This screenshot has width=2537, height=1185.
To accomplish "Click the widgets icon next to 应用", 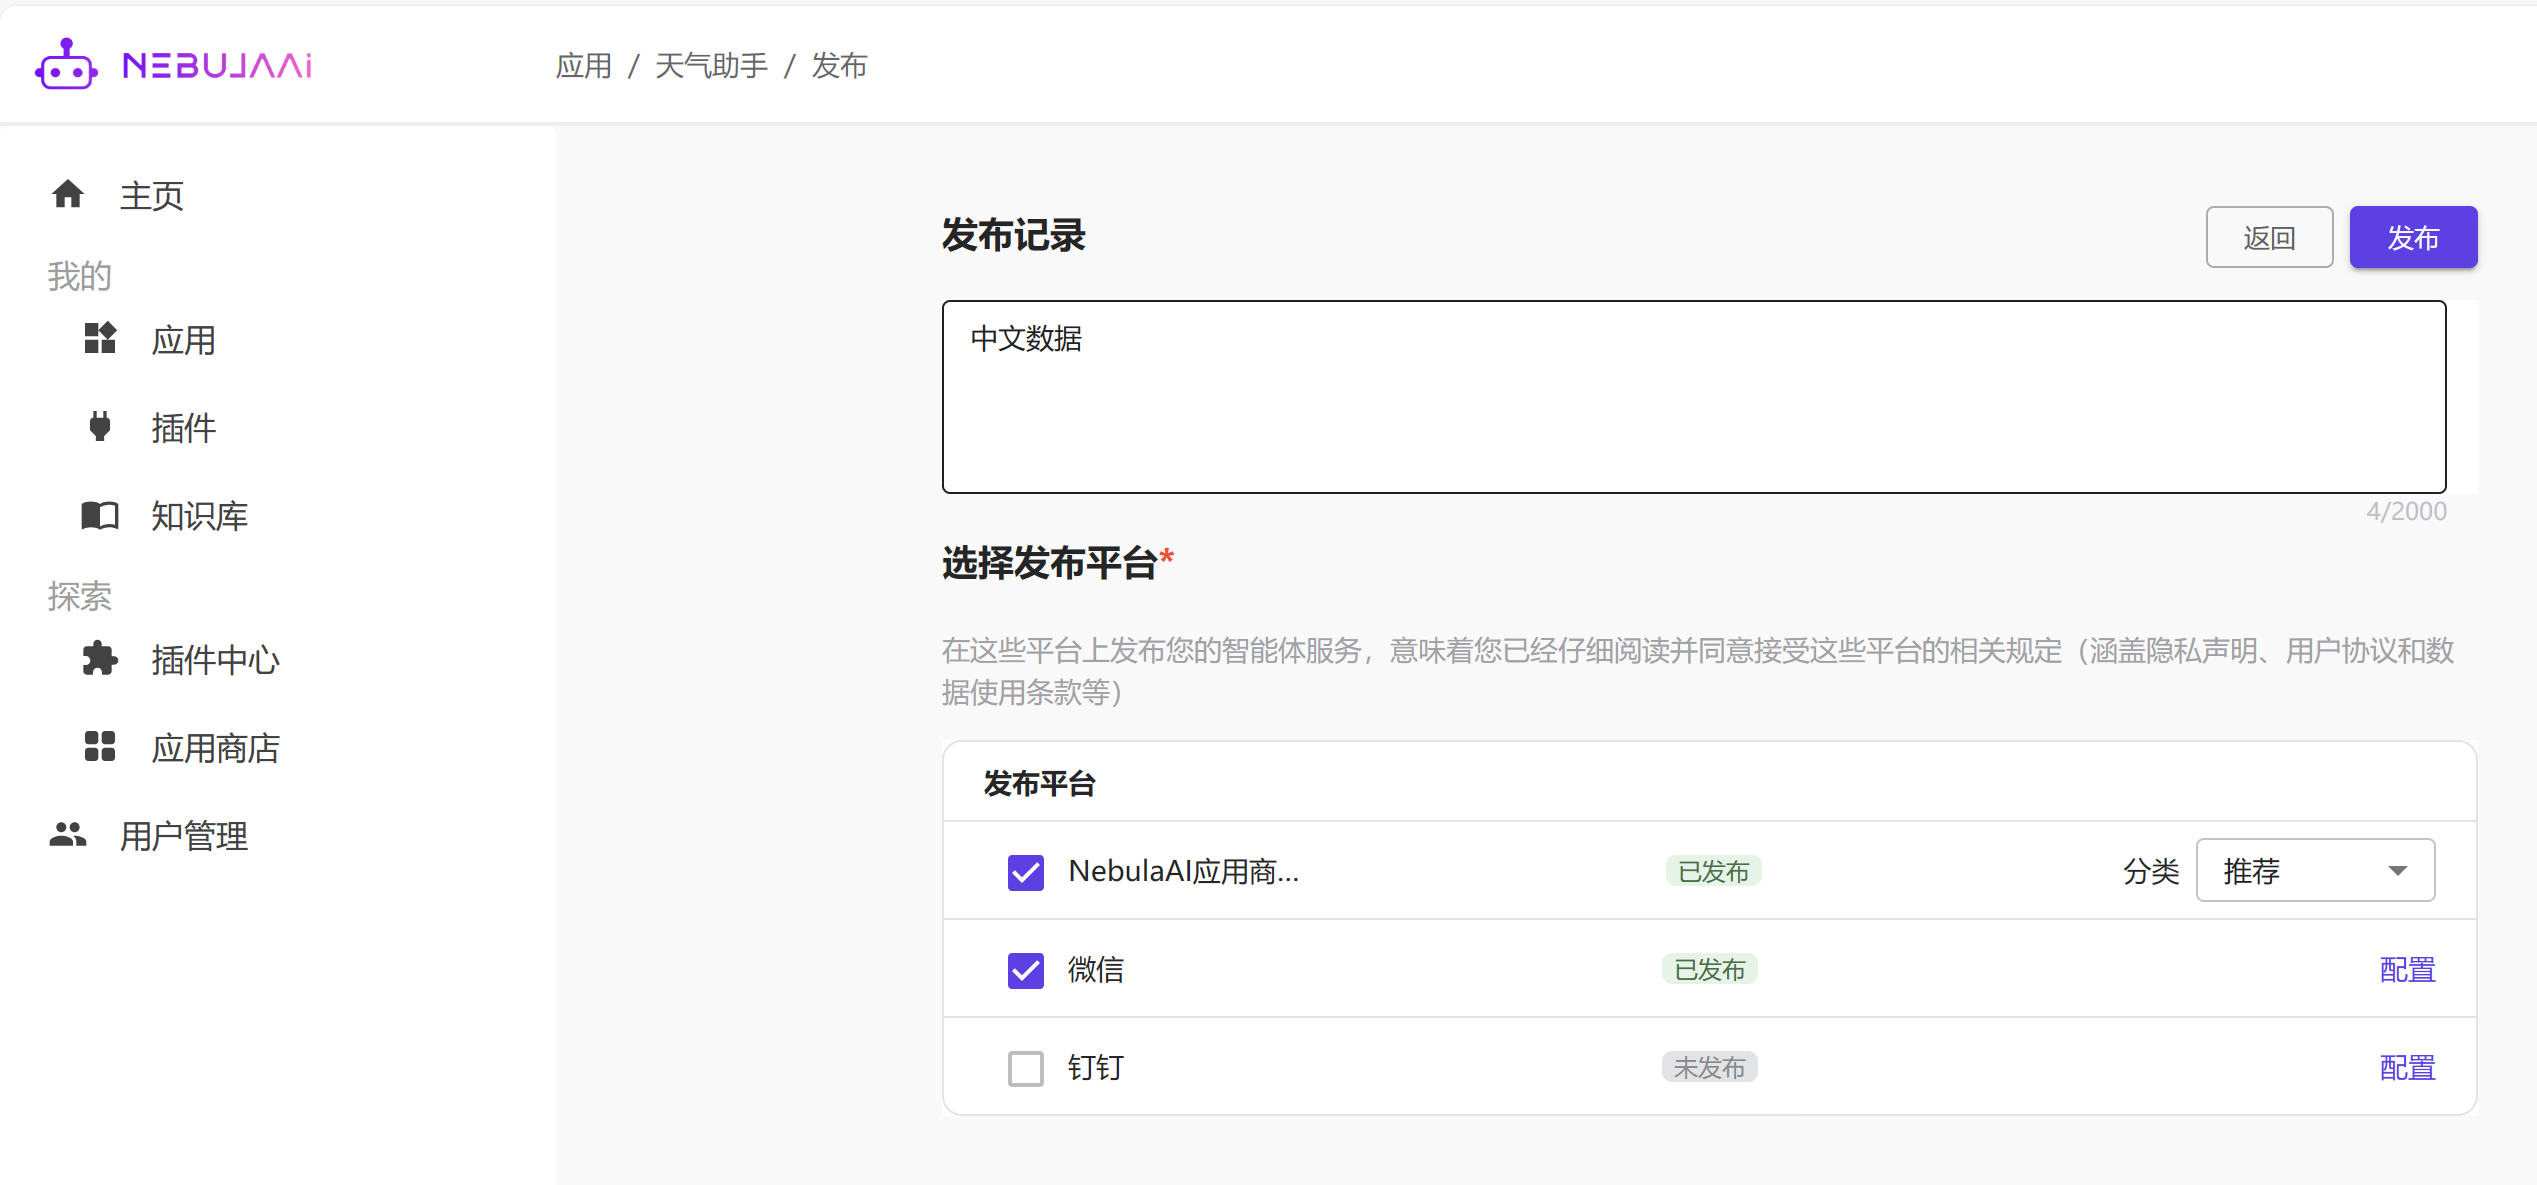I will pyautogui.click(x=100, y=339).
